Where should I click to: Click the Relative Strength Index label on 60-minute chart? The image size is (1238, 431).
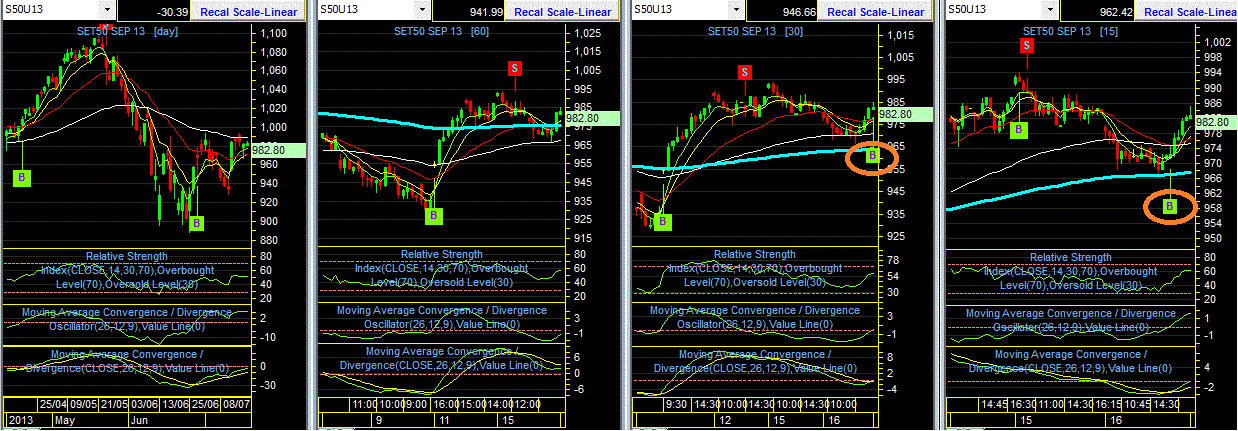(441, 268)
